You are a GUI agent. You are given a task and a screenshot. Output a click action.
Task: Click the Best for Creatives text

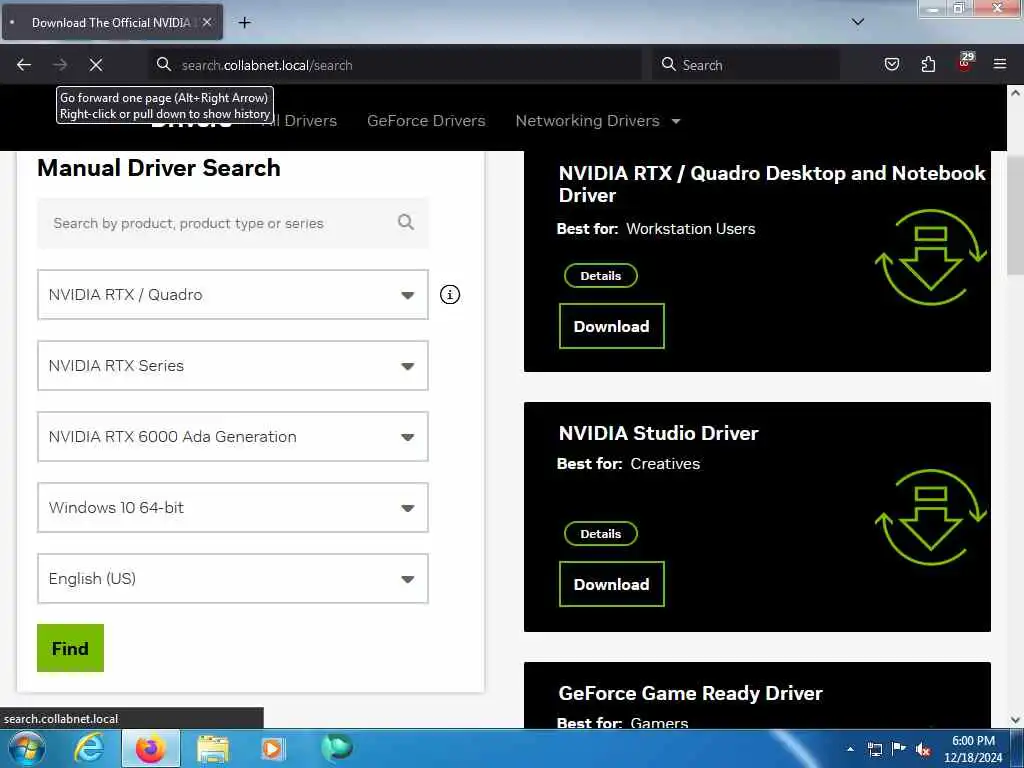tap(628, 464)
